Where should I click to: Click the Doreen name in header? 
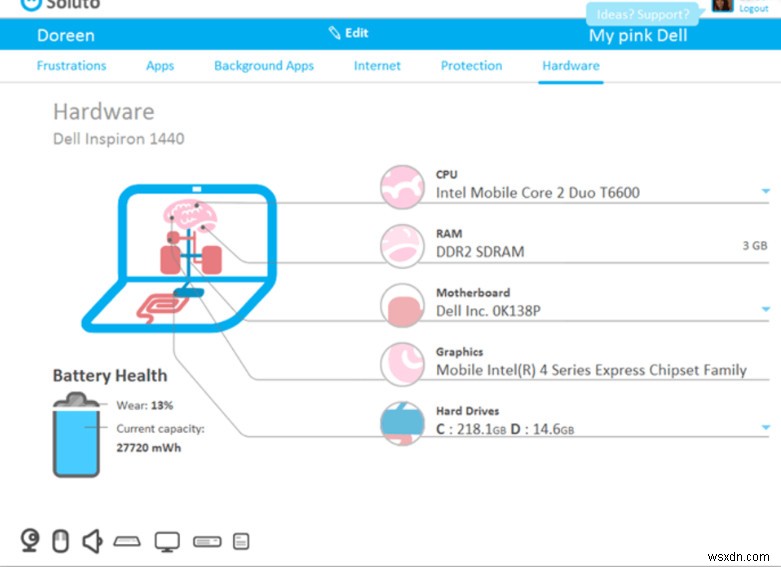(66, 35)
